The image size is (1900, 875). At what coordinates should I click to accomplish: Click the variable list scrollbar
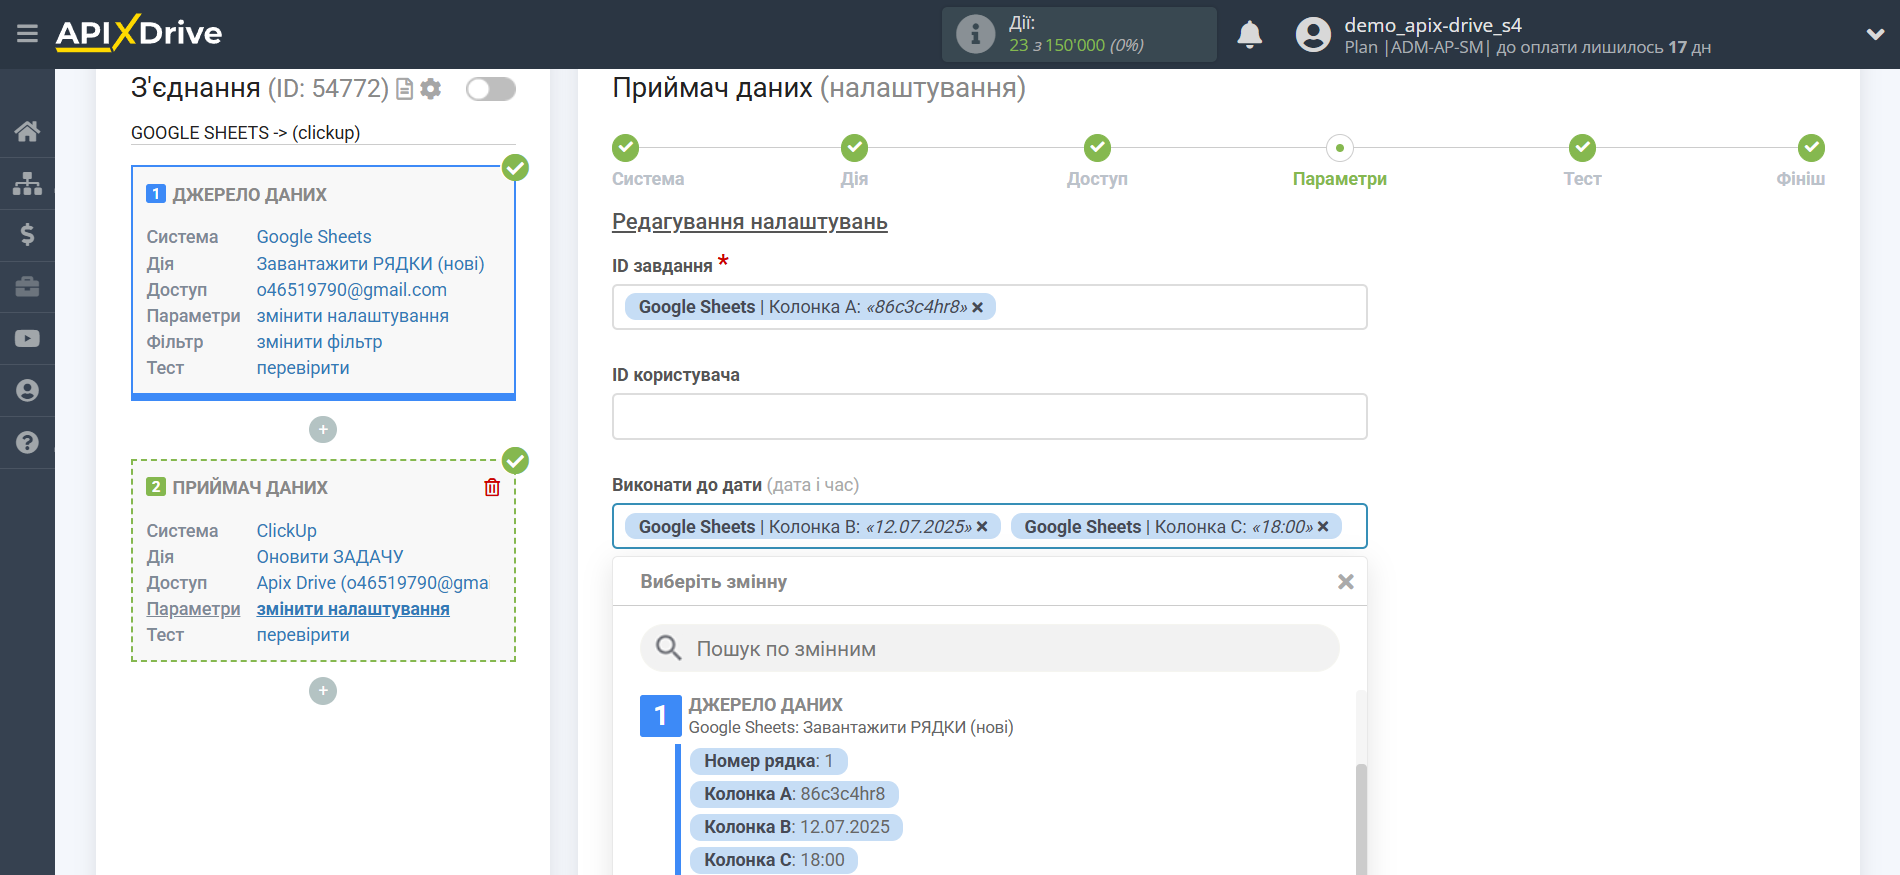point(1360,818)
